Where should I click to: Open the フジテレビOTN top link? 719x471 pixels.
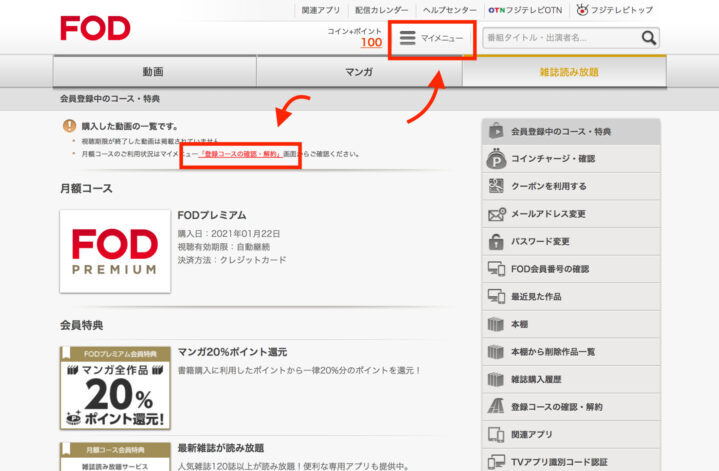tap(534, 10)
